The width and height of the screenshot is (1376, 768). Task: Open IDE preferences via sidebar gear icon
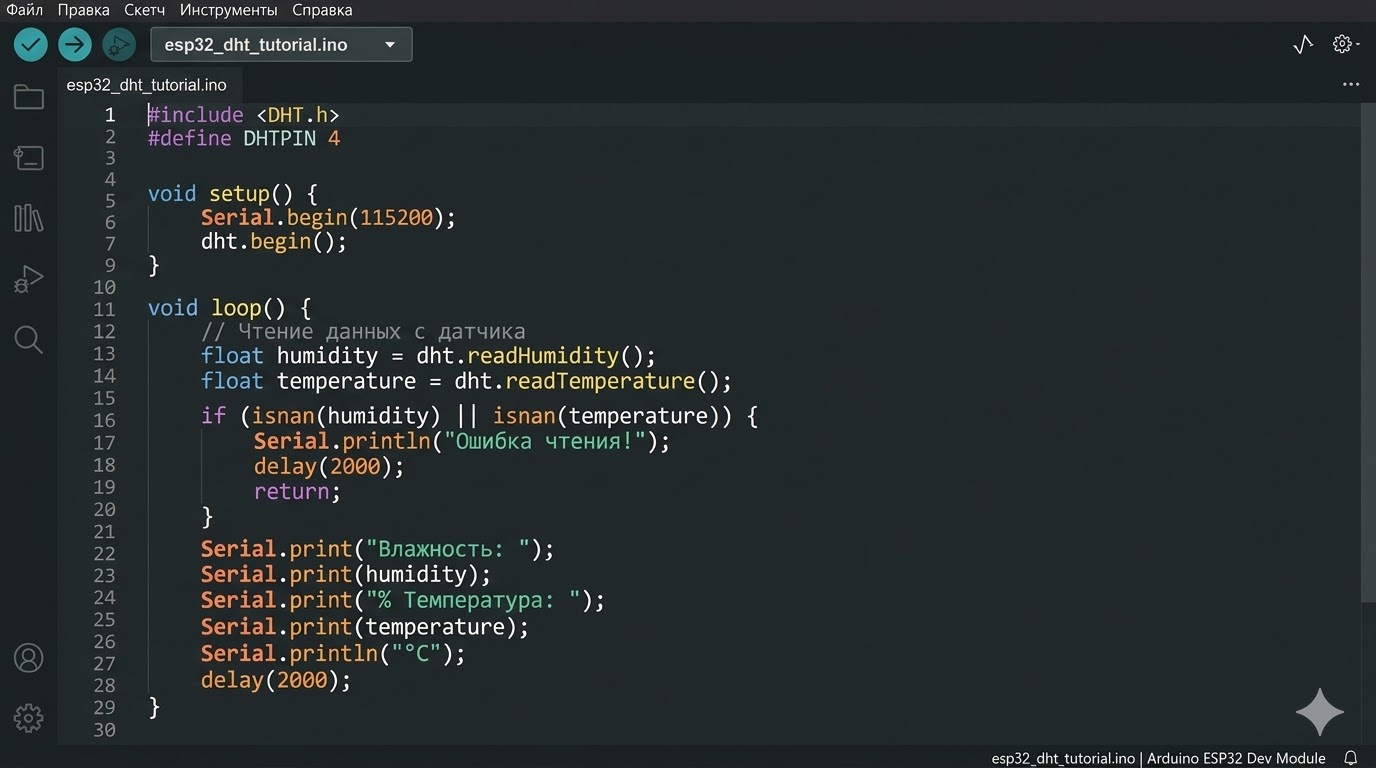(x=28, y=717)
